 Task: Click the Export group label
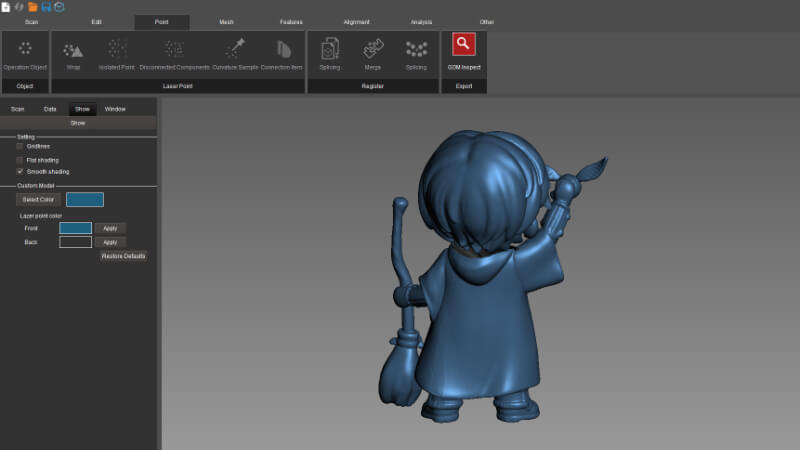point(464,86)
